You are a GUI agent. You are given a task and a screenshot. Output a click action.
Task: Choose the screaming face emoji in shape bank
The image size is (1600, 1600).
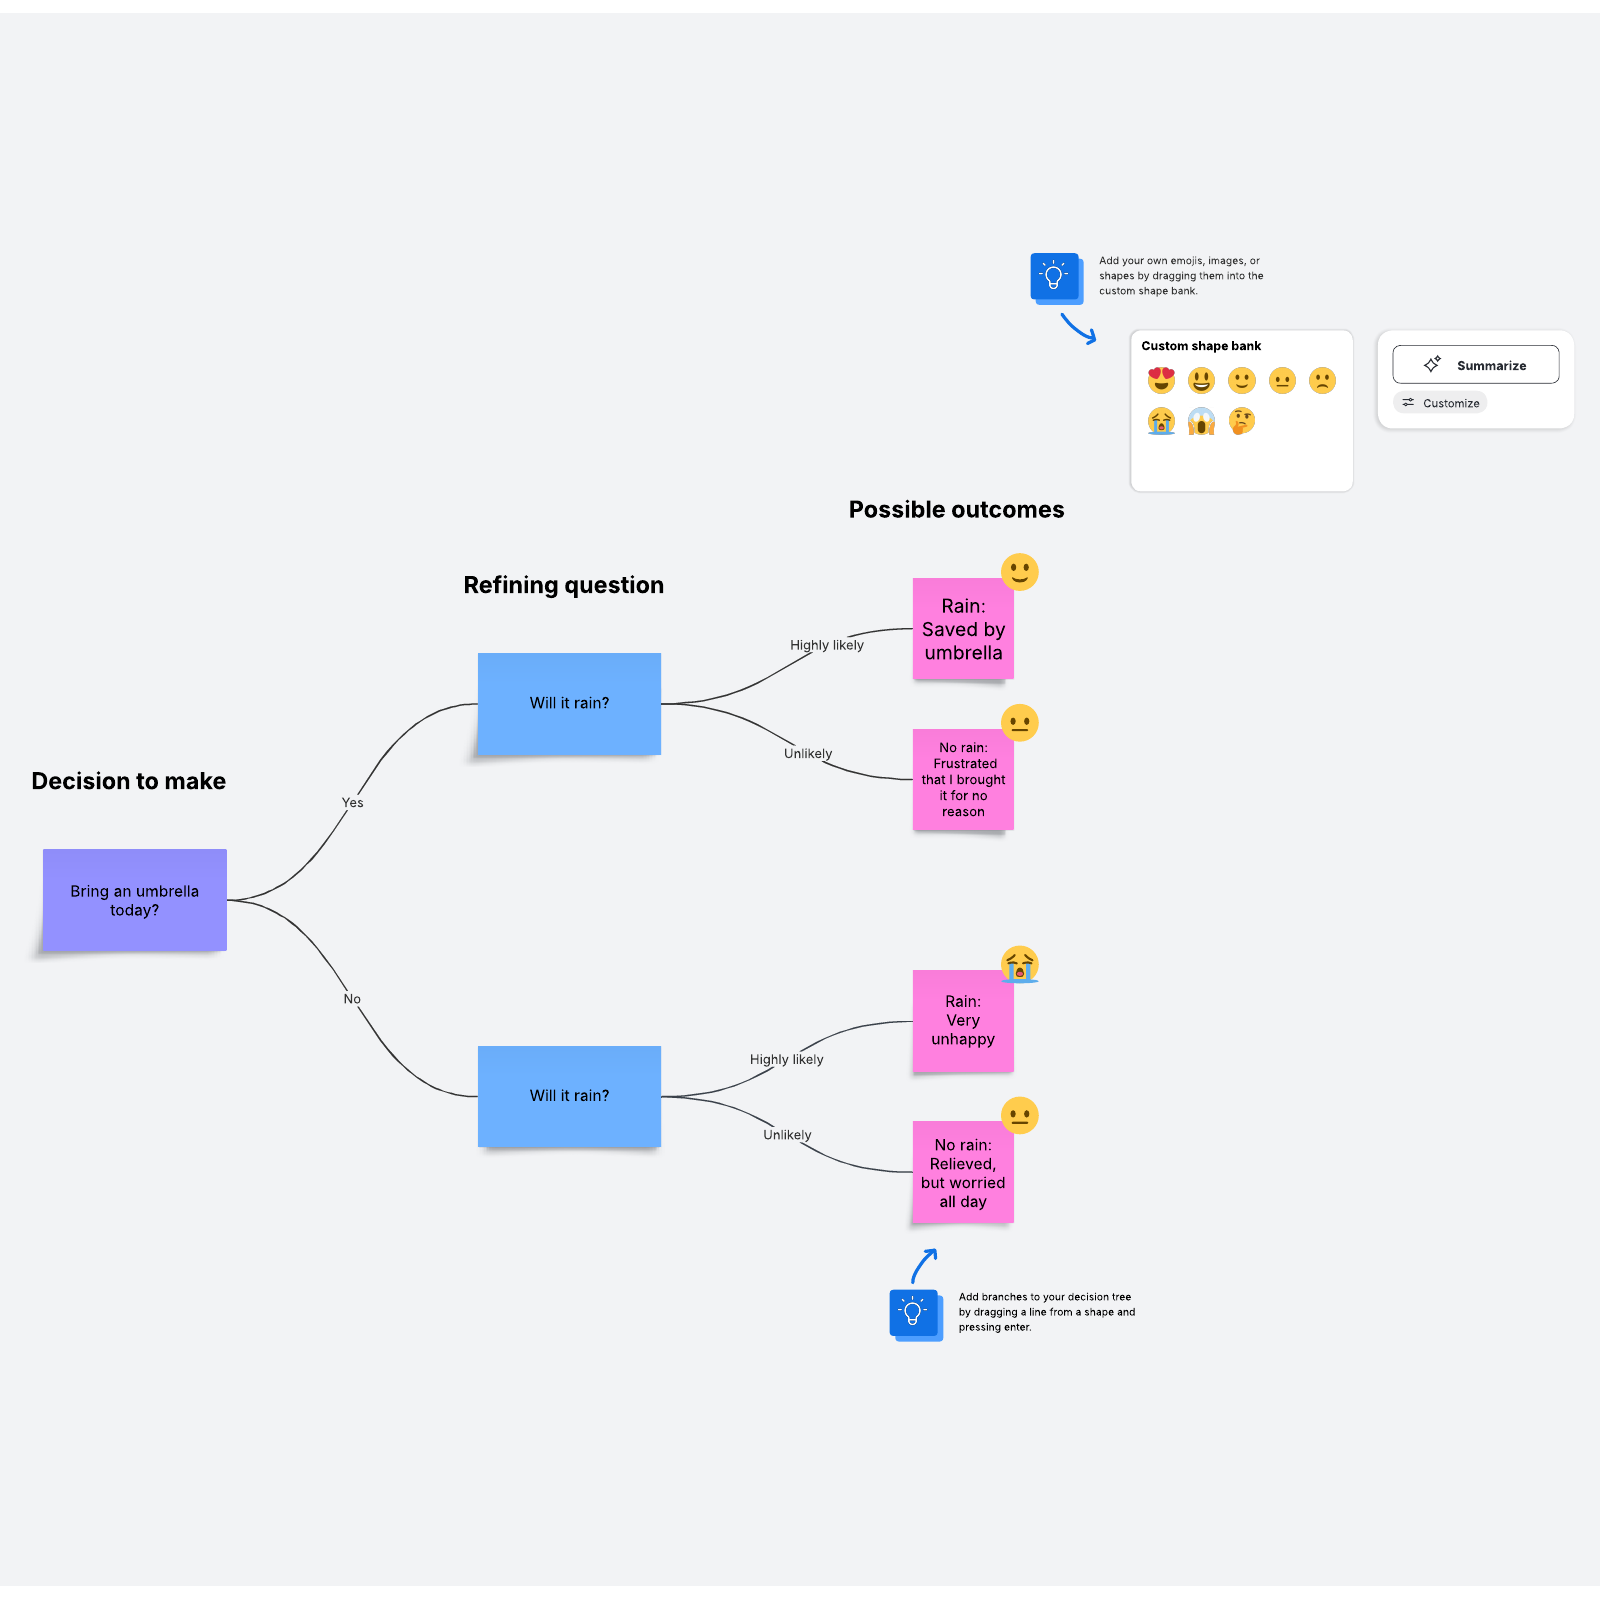point(1201,421)
